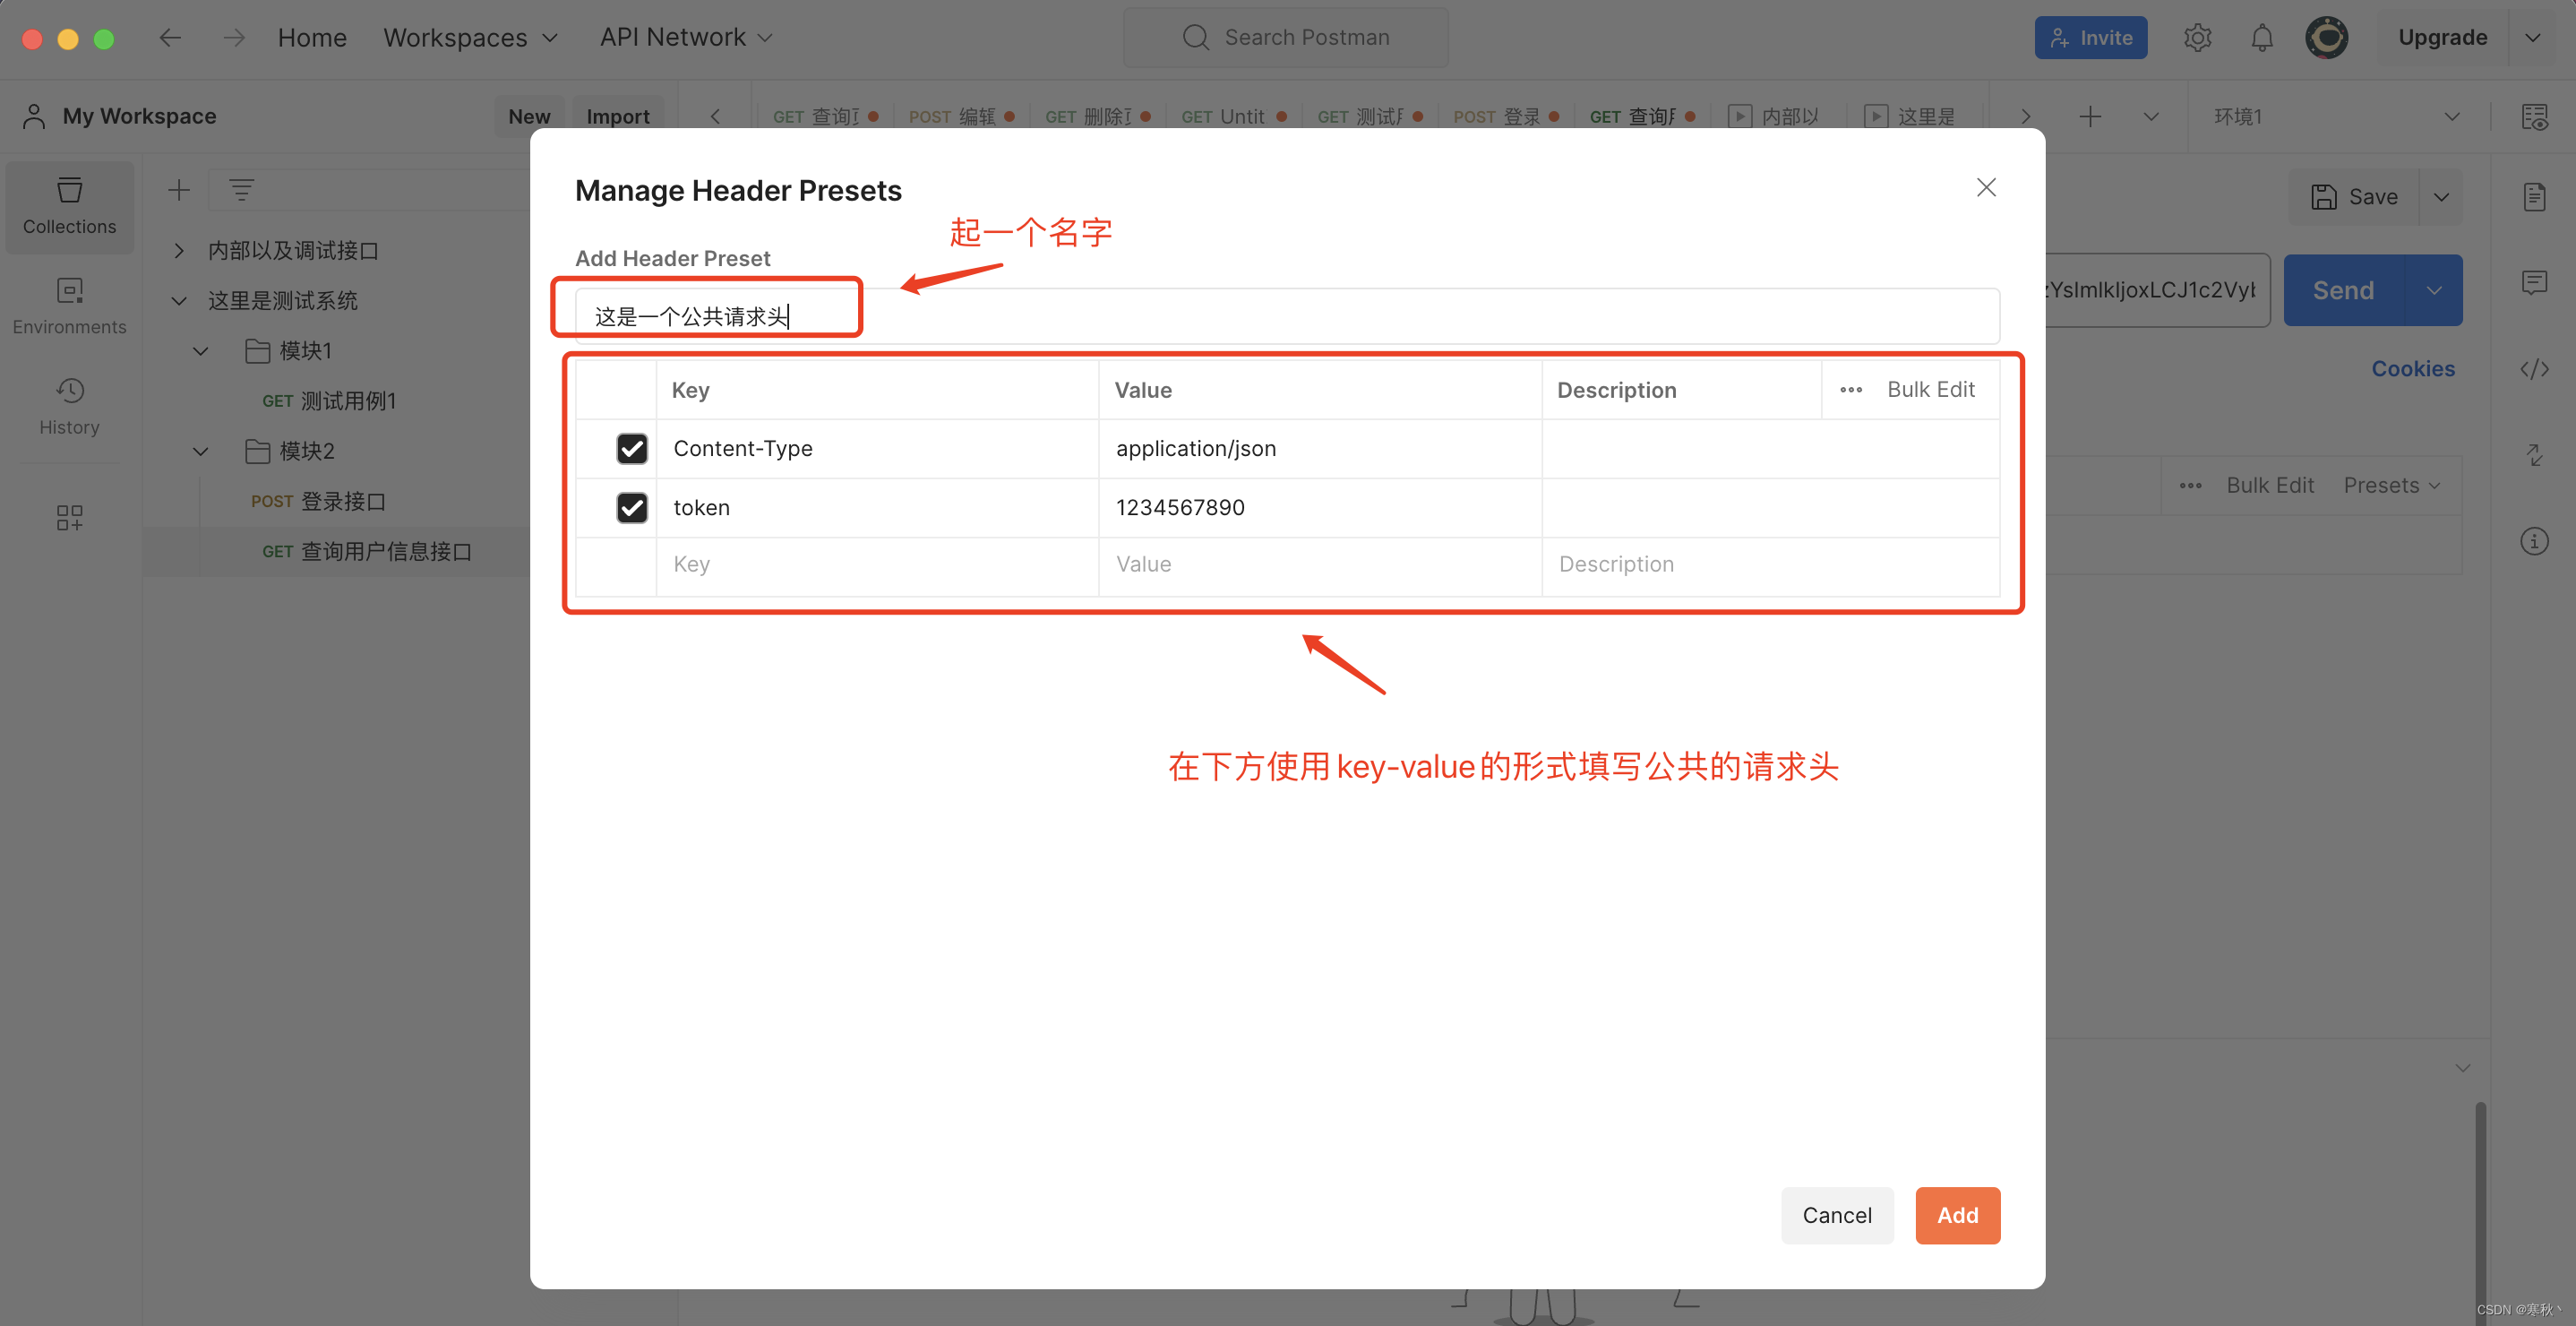Image resolution: width=2576 pixels, height=1326 pixels.
Task: Click the Info icon in the right sidebar
Action: (2536, 541)
